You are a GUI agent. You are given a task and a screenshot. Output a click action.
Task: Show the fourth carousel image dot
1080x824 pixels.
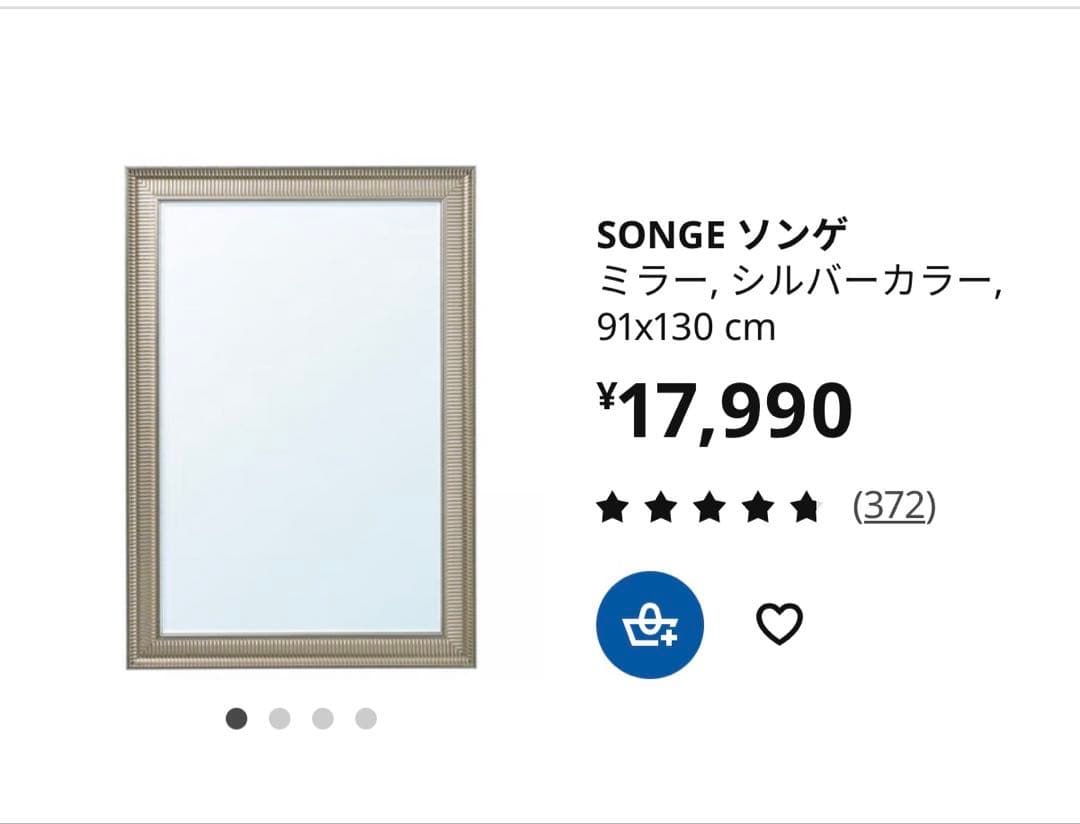(366, 718)
